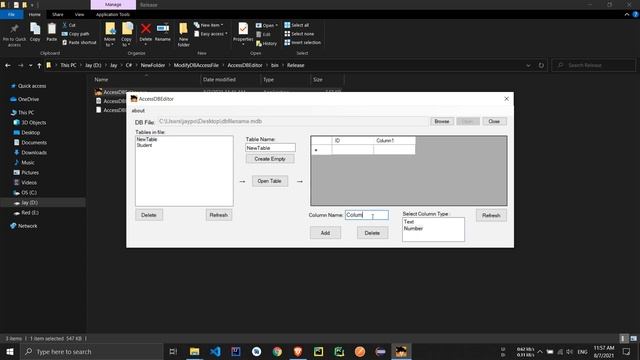The image size is (640, 360).
Task: Click Paste shortcut in the ribbon
Action: coord(79,42)
